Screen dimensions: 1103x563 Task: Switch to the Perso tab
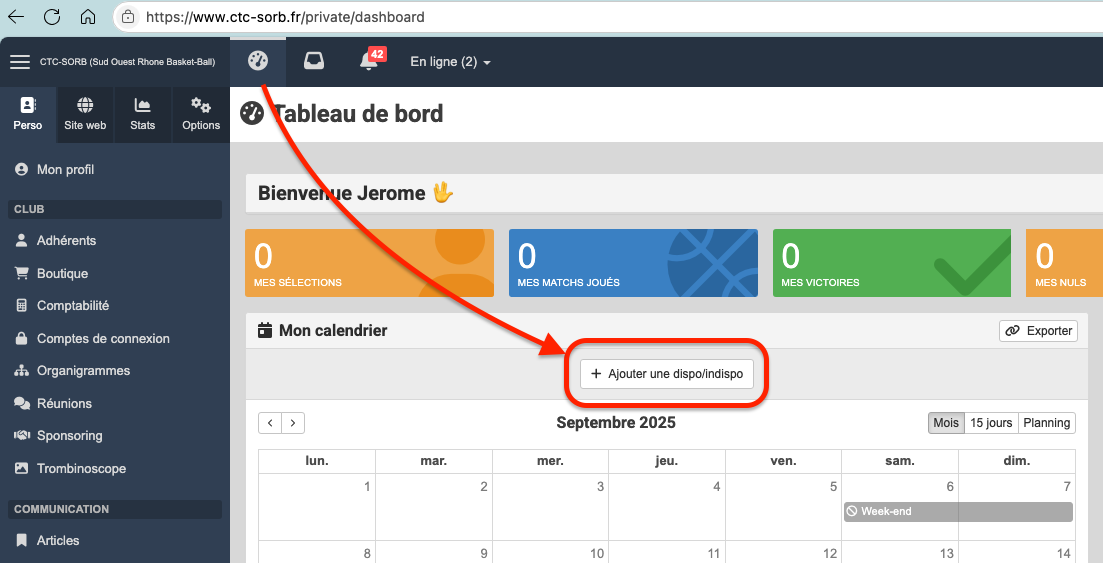coord(28,114)
